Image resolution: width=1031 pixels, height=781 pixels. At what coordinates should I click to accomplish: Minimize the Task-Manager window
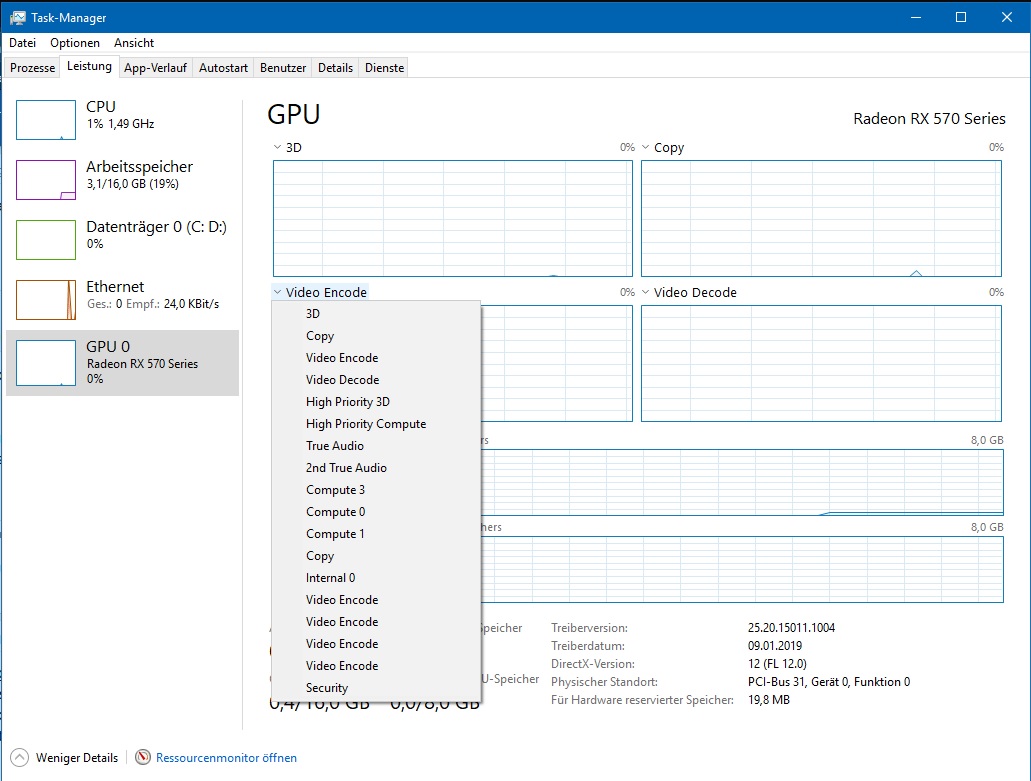click(x=915, y=17)
